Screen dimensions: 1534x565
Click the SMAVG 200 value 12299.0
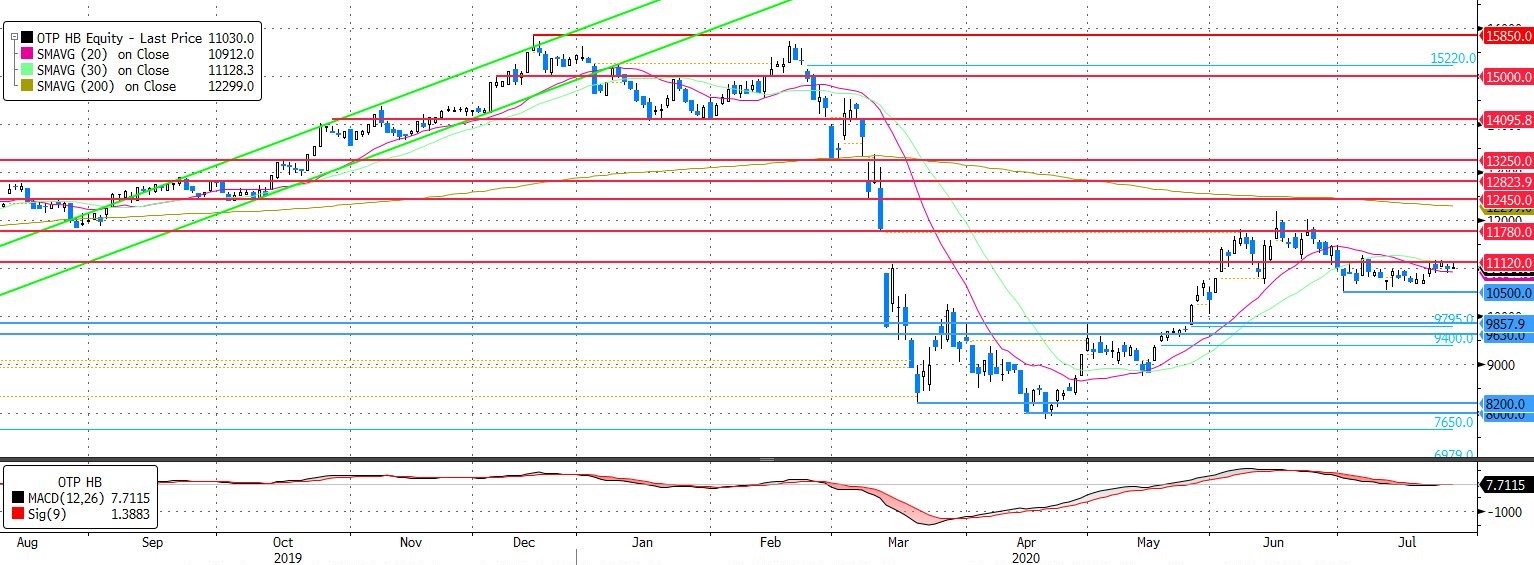tap(231, 86)
